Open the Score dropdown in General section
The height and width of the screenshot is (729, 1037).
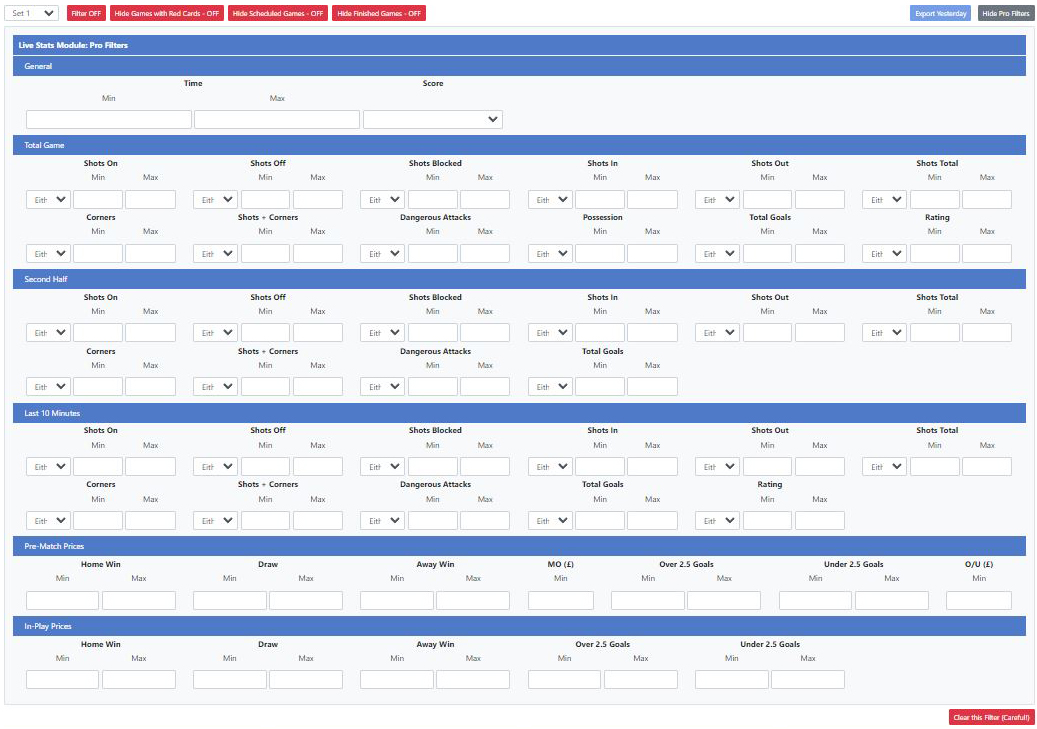tap(432, 118)
